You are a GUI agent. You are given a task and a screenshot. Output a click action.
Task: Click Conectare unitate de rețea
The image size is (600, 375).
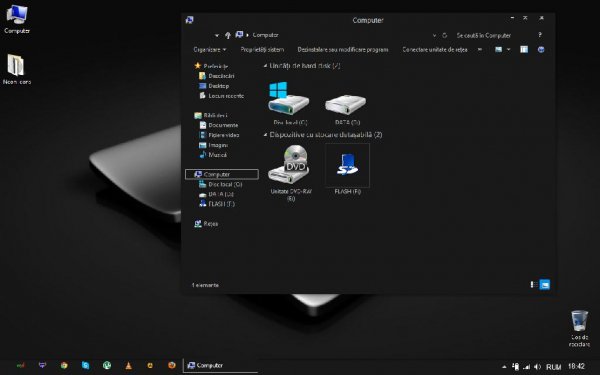pos(435,49)
